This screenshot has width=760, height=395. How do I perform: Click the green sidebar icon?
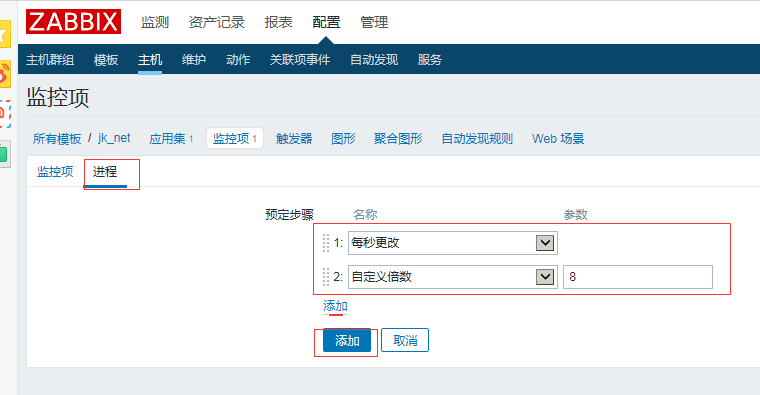tap(4, 155)
